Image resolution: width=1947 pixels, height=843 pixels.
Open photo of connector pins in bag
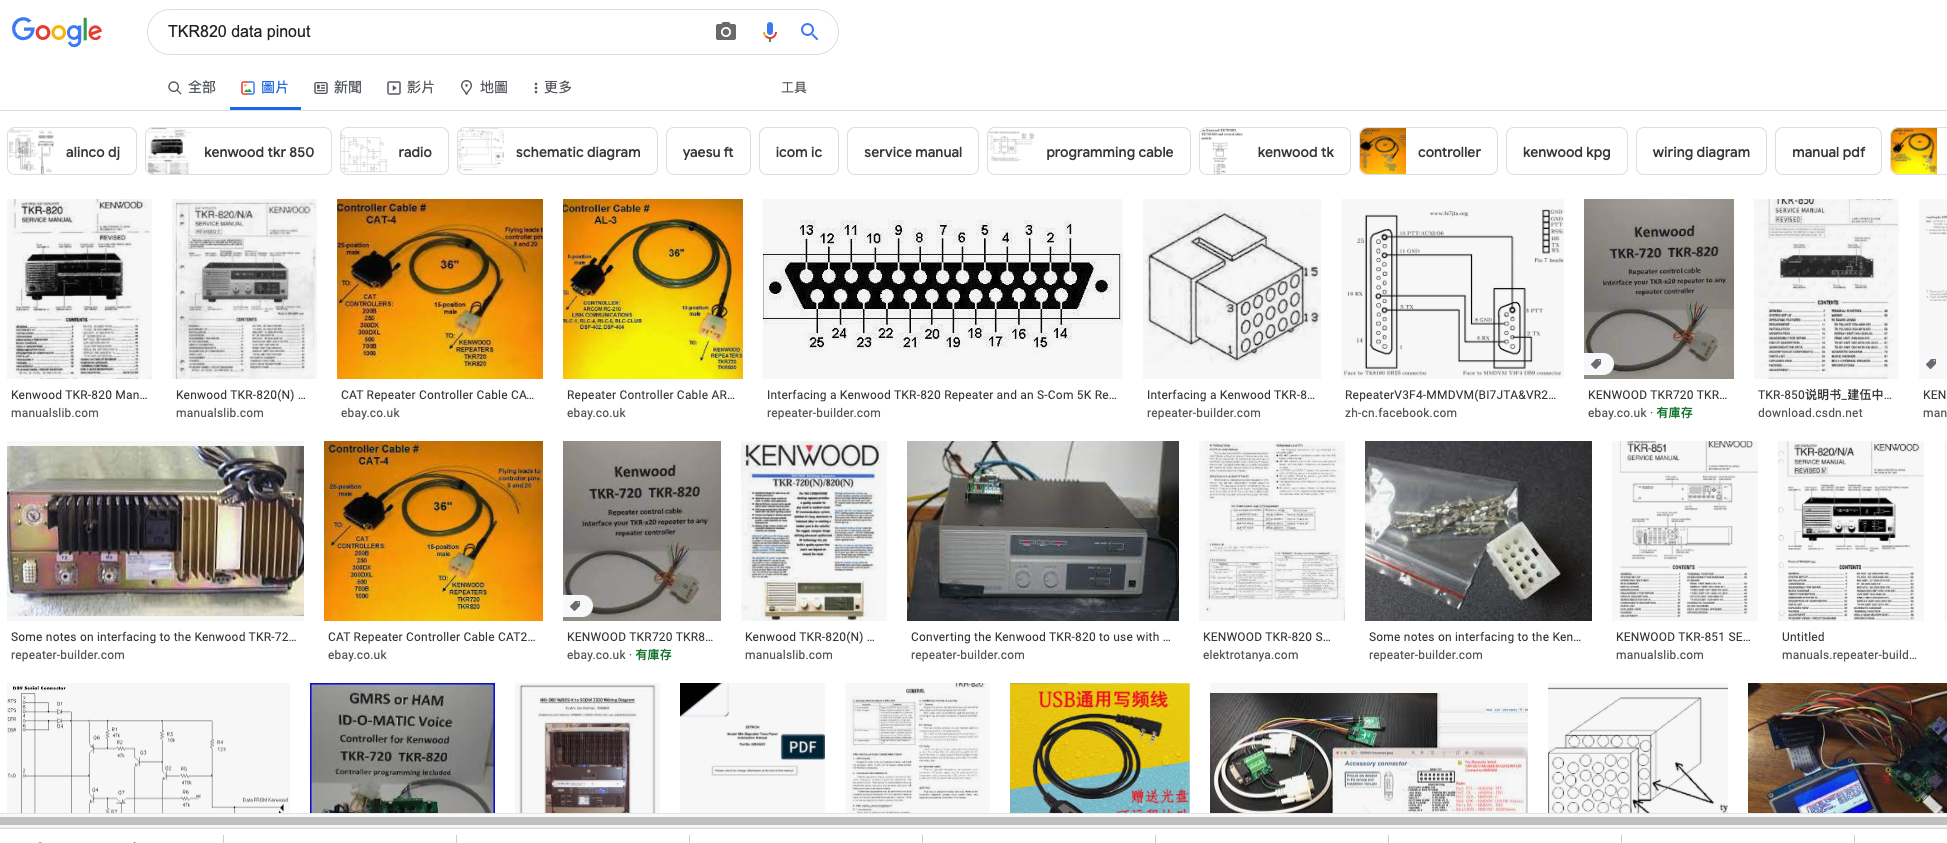1478,531
